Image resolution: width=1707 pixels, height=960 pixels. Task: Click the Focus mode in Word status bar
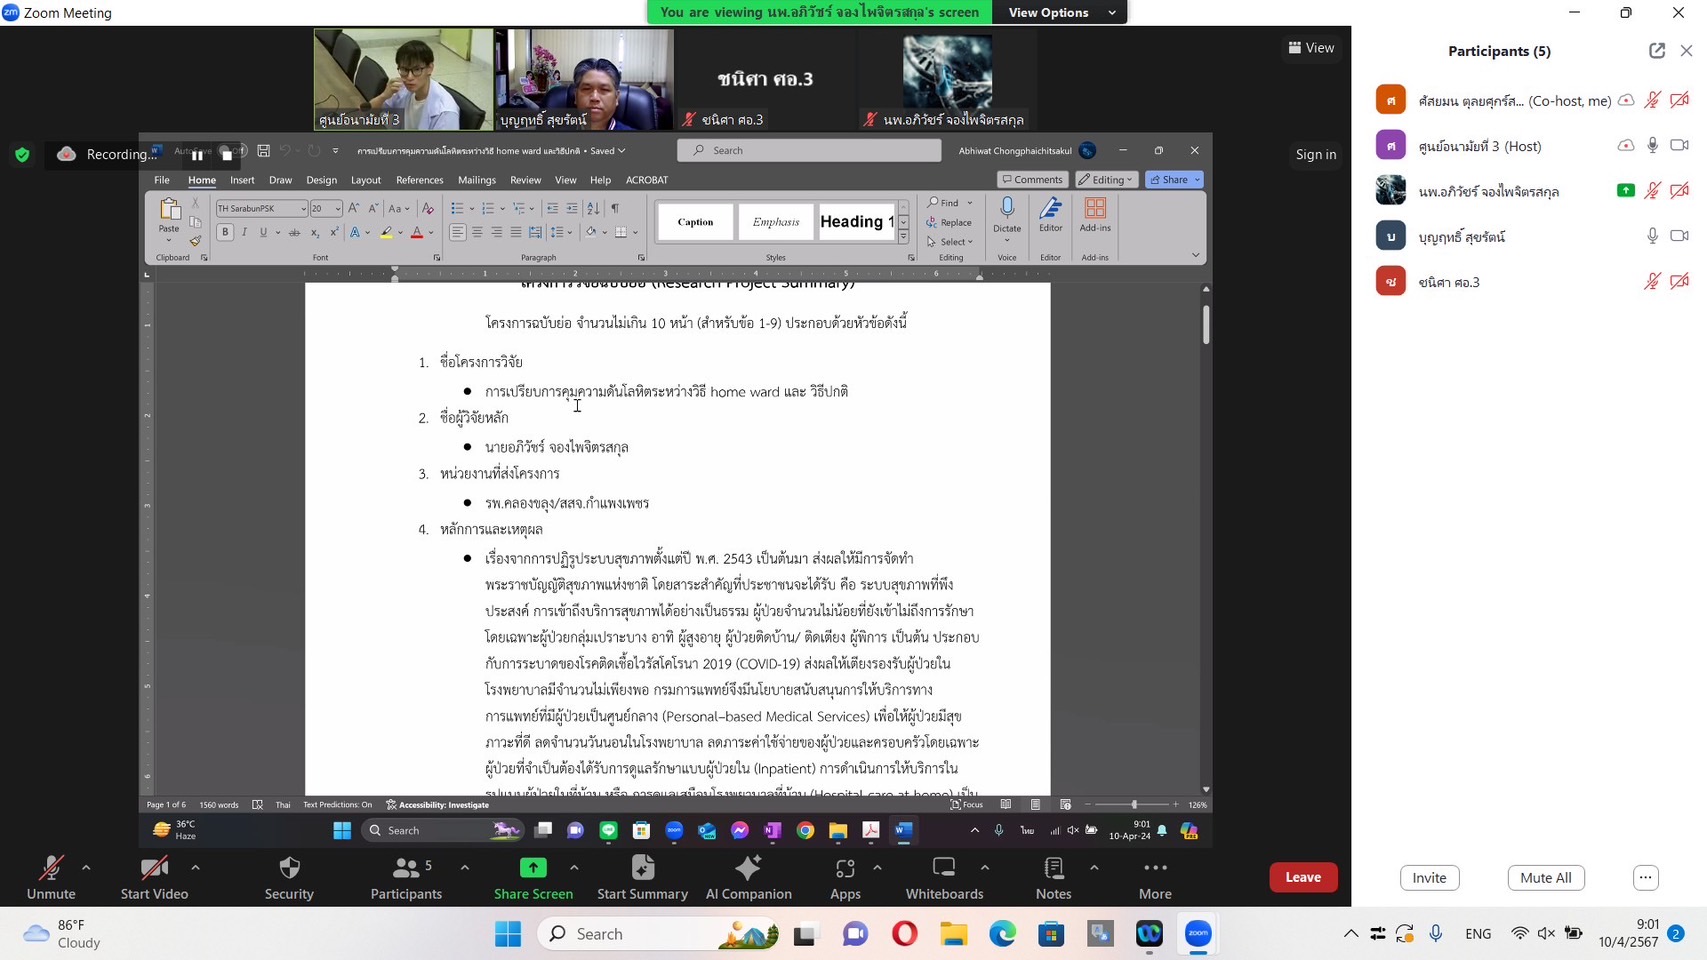click(x=967, y=804)
